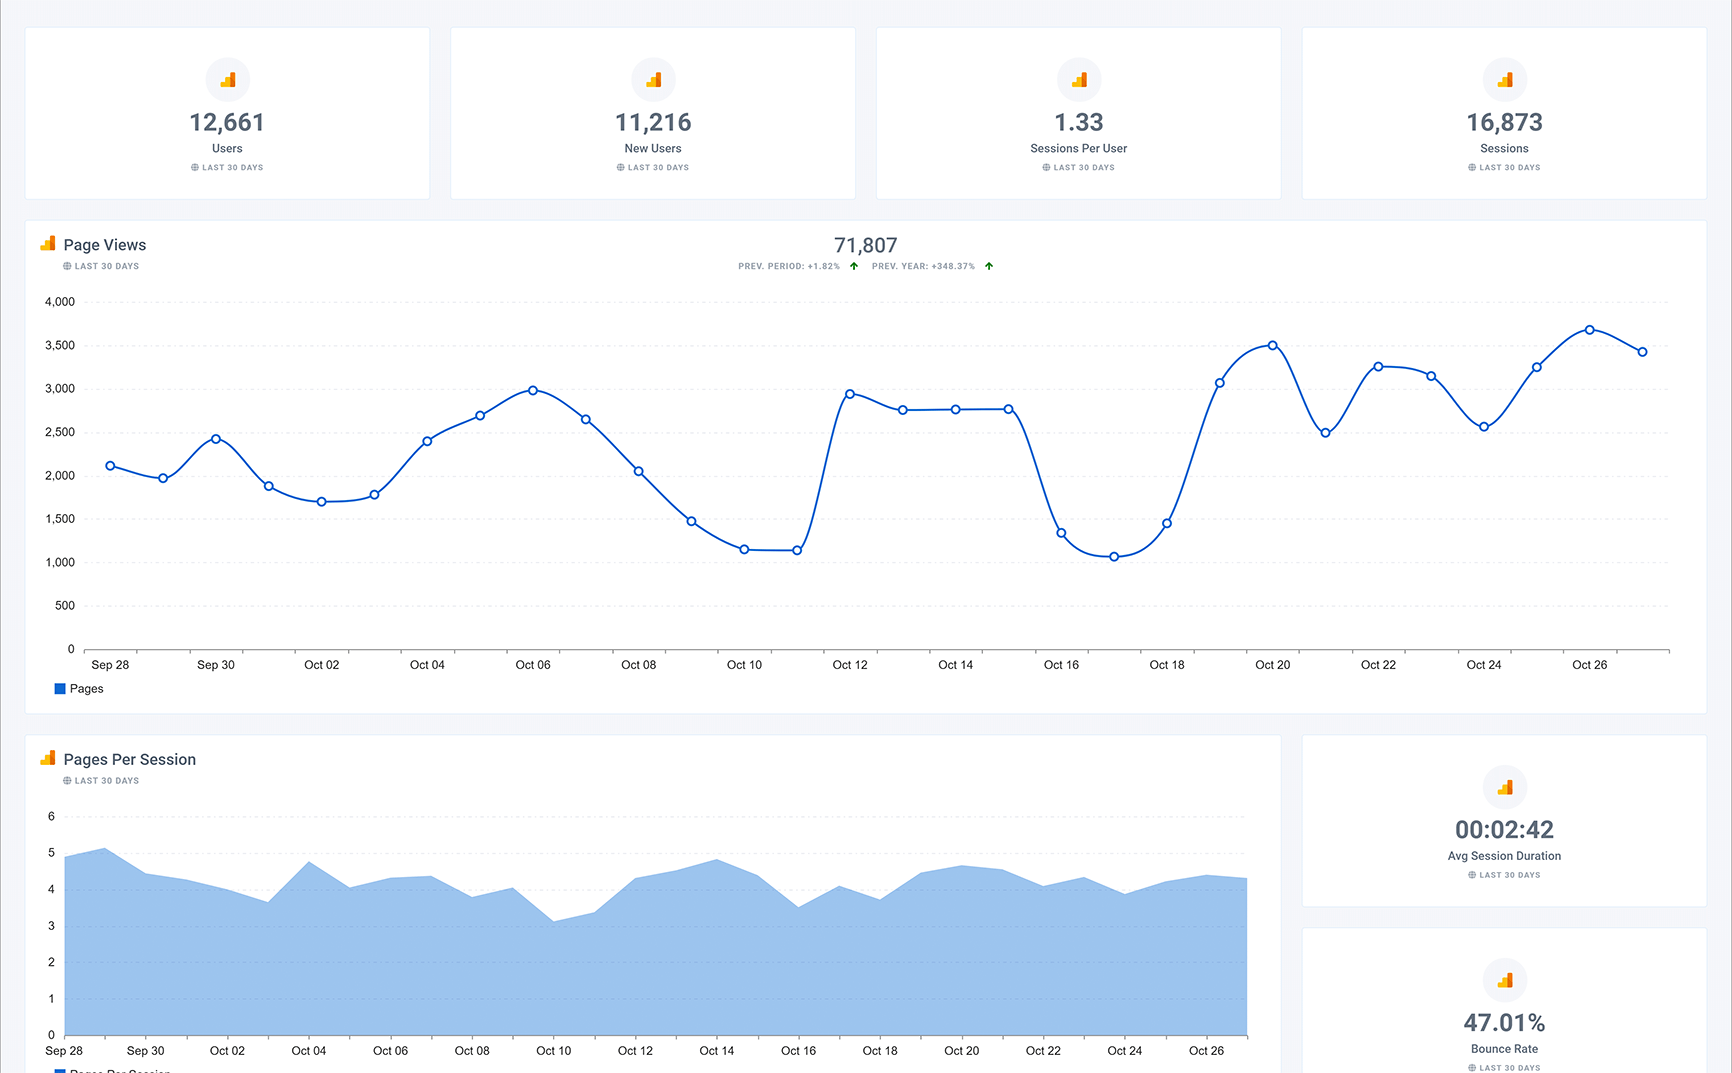Select the Oct 26 highest data point
Image resolution: width=1732 pixels, height=1073 pixels.
point(1589,329)
